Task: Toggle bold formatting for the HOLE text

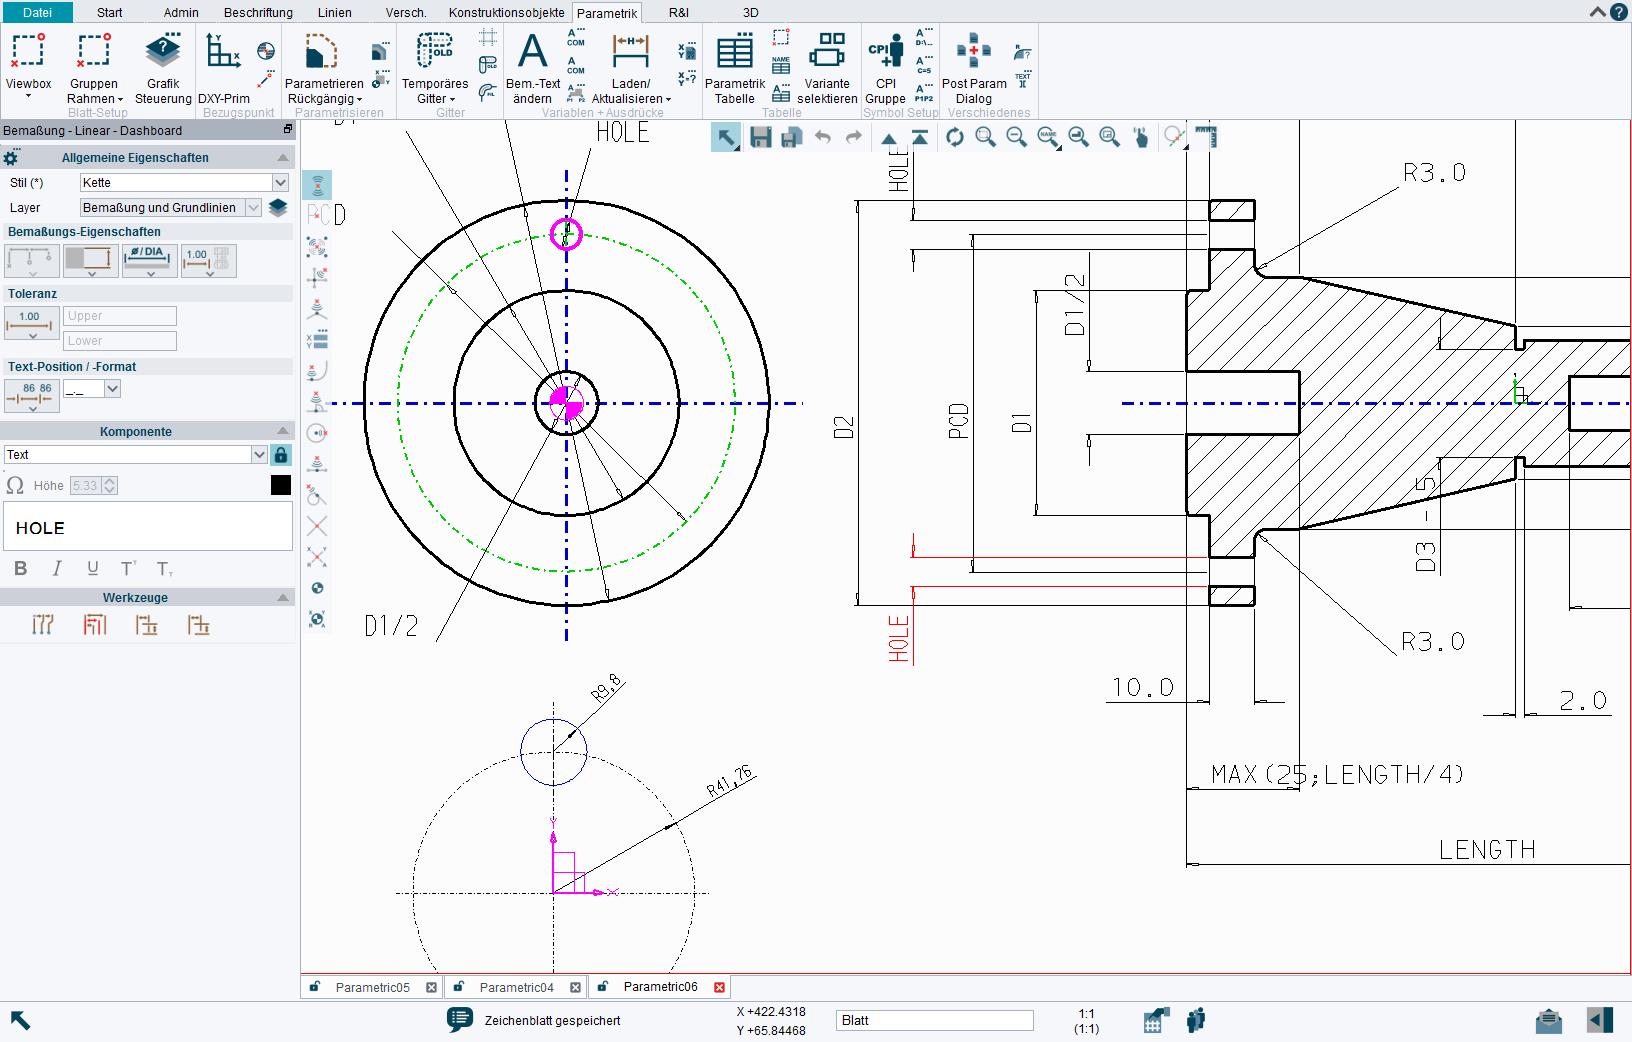Action: click(x=21, y=568)
